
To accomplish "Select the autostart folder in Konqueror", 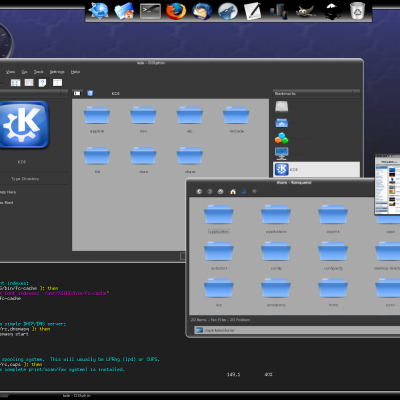I will point(219,256).
